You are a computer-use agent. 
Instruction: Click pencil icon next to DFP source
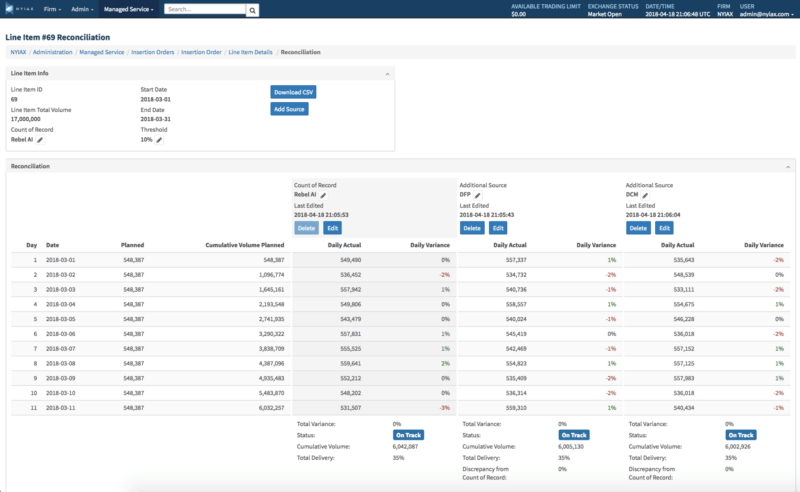pos(479,195)
